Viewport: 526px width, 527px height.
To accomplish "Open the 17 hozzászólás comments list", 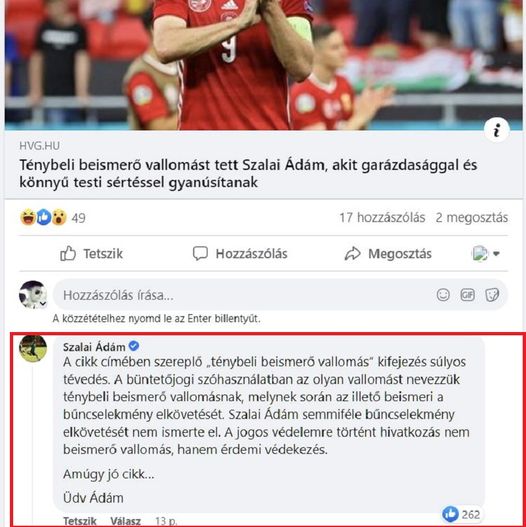I will [382, 218].
